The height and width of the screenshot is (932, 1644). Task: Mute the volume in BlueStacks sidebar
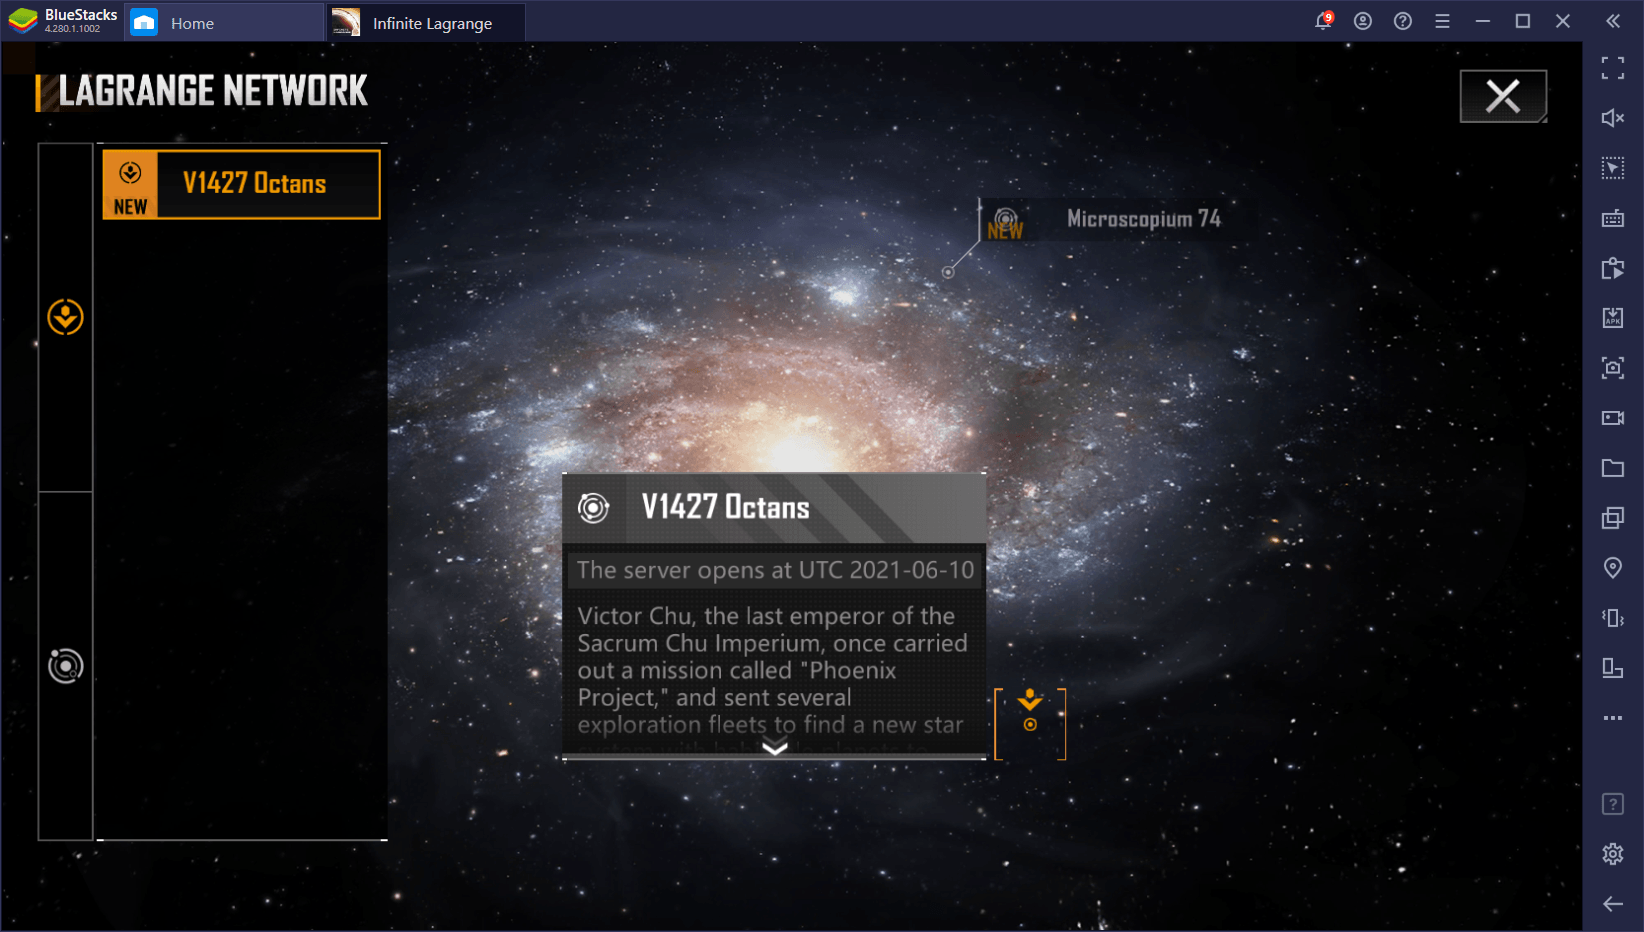1613,118
